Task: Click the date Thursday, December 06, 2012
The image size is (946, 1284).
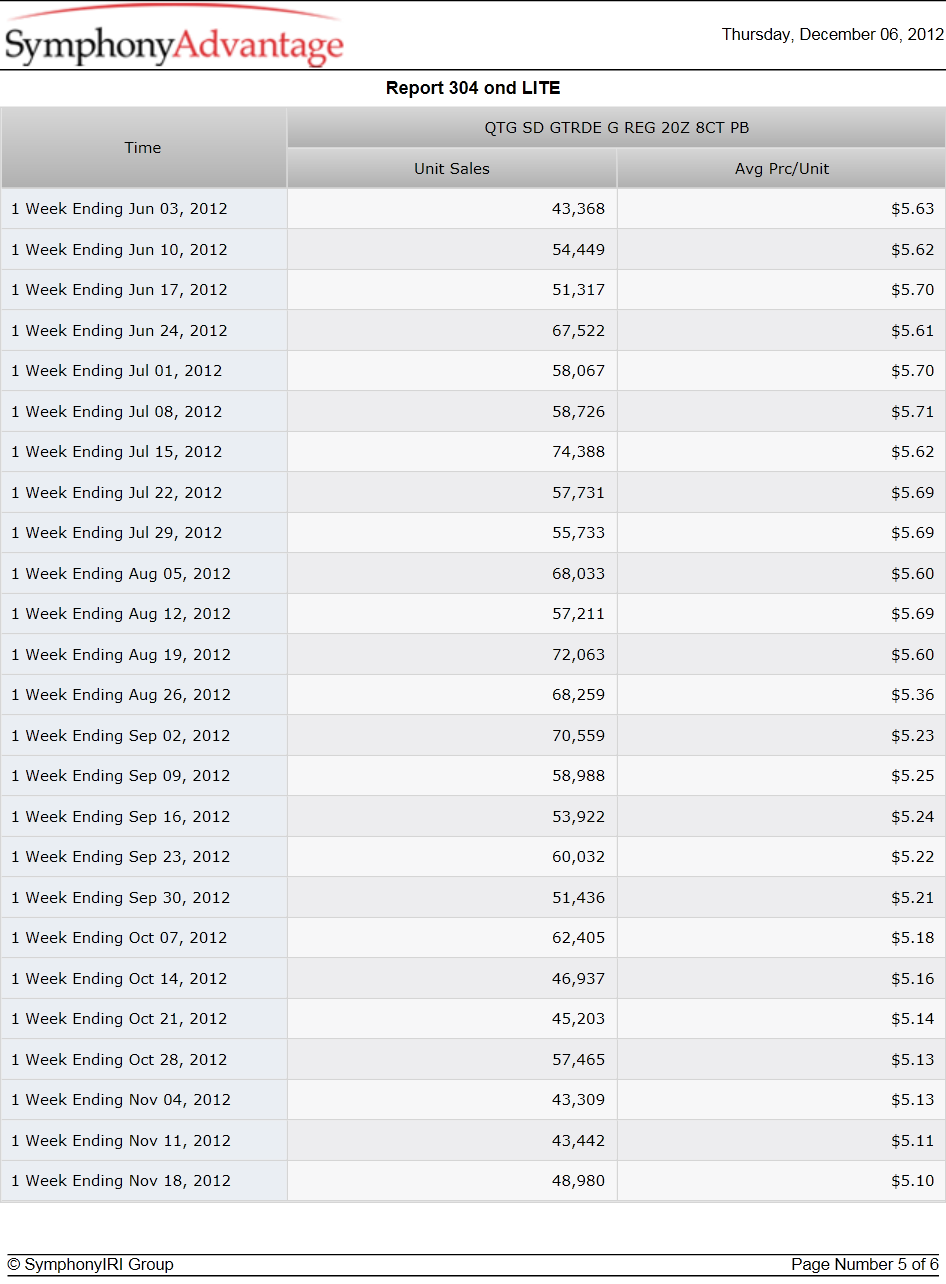Action: [x=833, y=35]
